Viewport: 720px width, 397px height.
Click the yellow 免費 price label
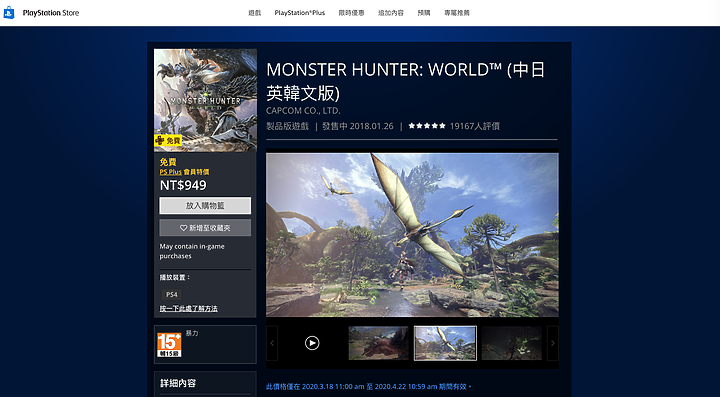[168, 162]
